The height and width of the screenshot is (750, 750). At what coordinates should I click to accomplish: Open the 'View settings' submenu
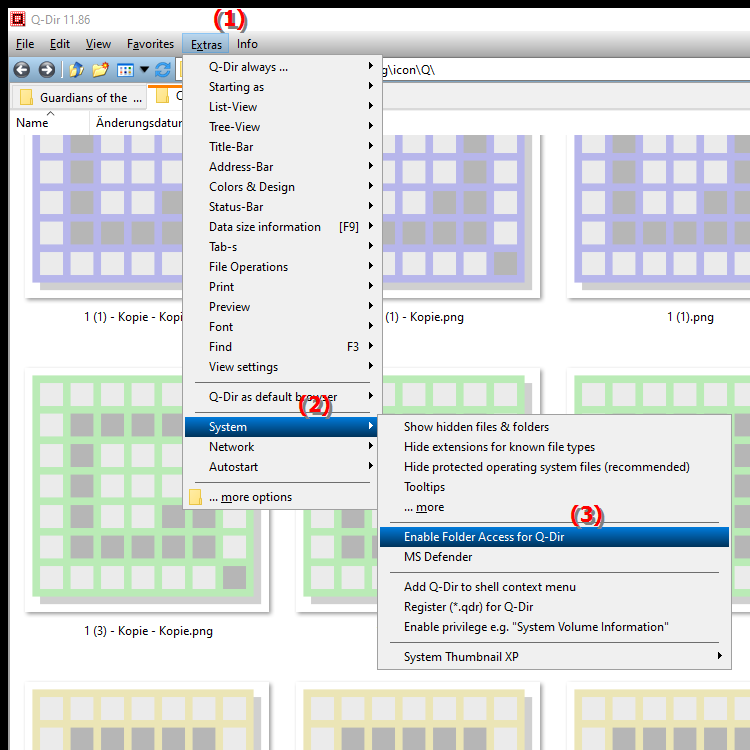click(x=281, y=367)
